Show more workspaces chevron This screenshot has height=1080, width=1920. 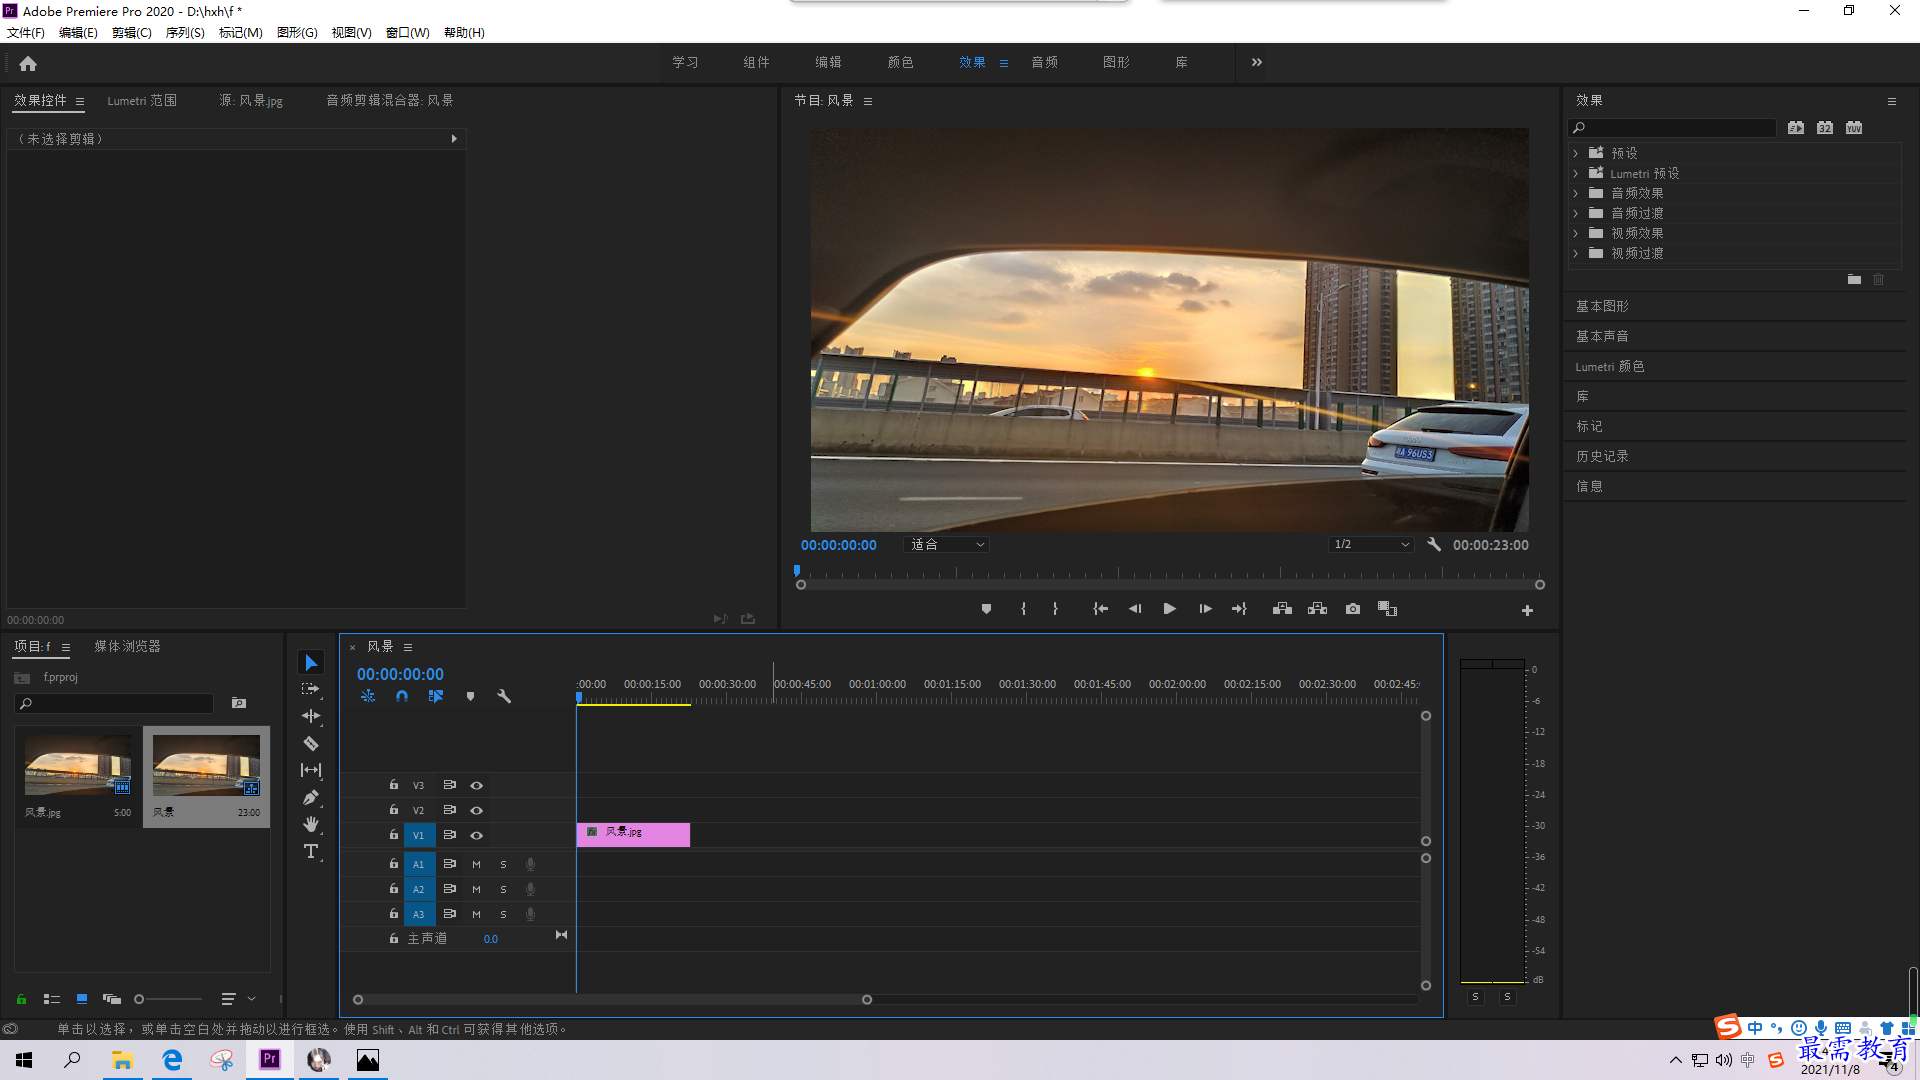pyautogui.click(x=1257, y=62)
